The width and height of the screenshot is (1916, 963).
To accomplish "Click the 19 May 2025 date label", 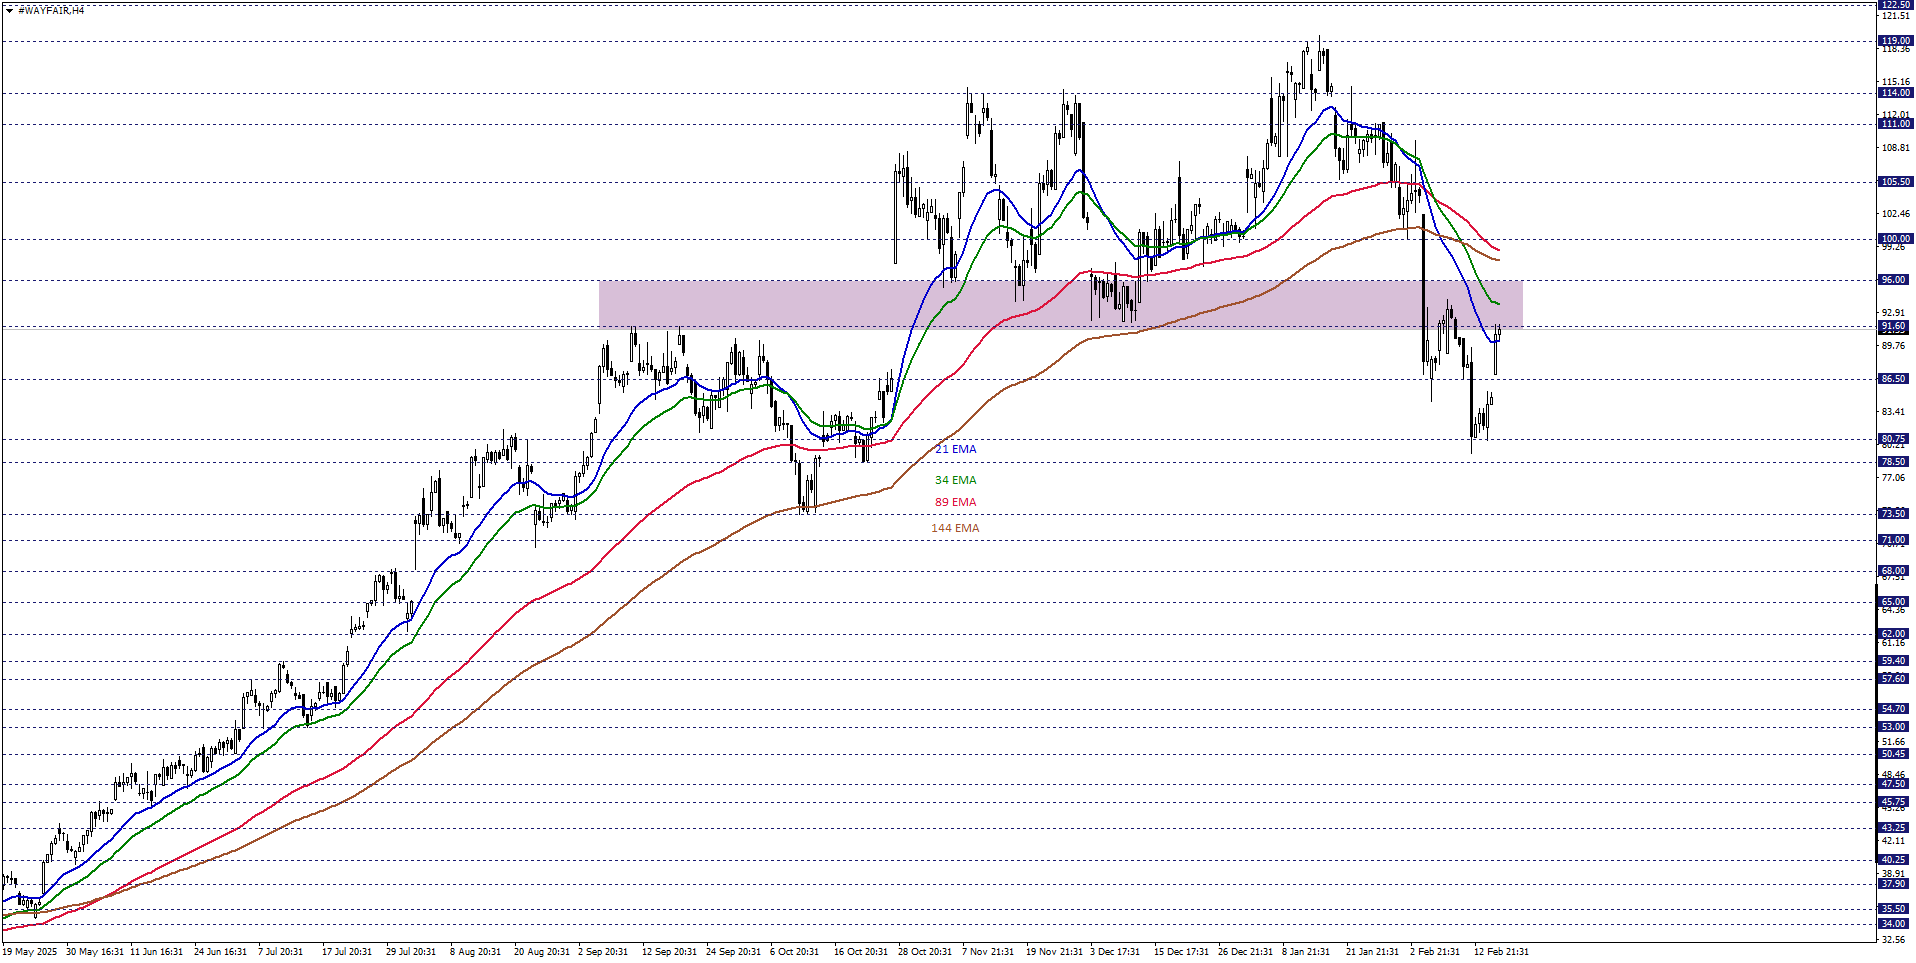I will (30, 952).
